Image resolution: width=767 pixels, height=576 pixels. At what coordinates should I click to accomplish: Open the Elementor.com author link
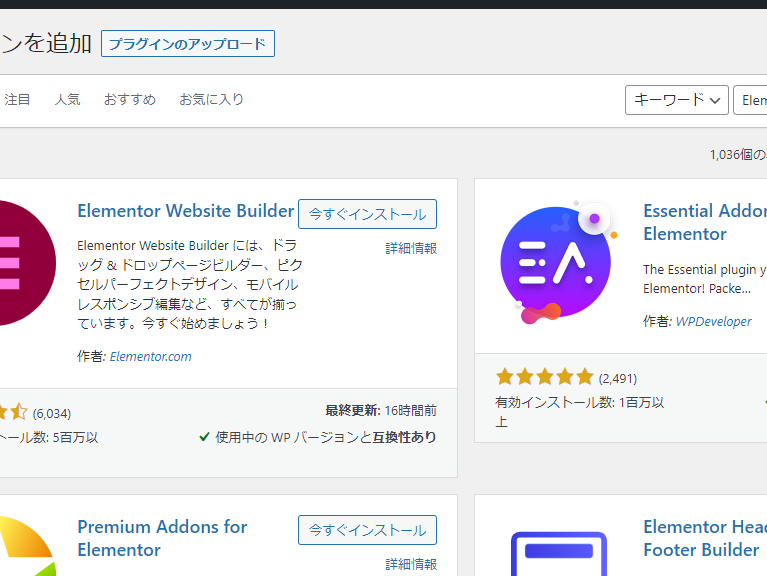click(x=151, y=356)
